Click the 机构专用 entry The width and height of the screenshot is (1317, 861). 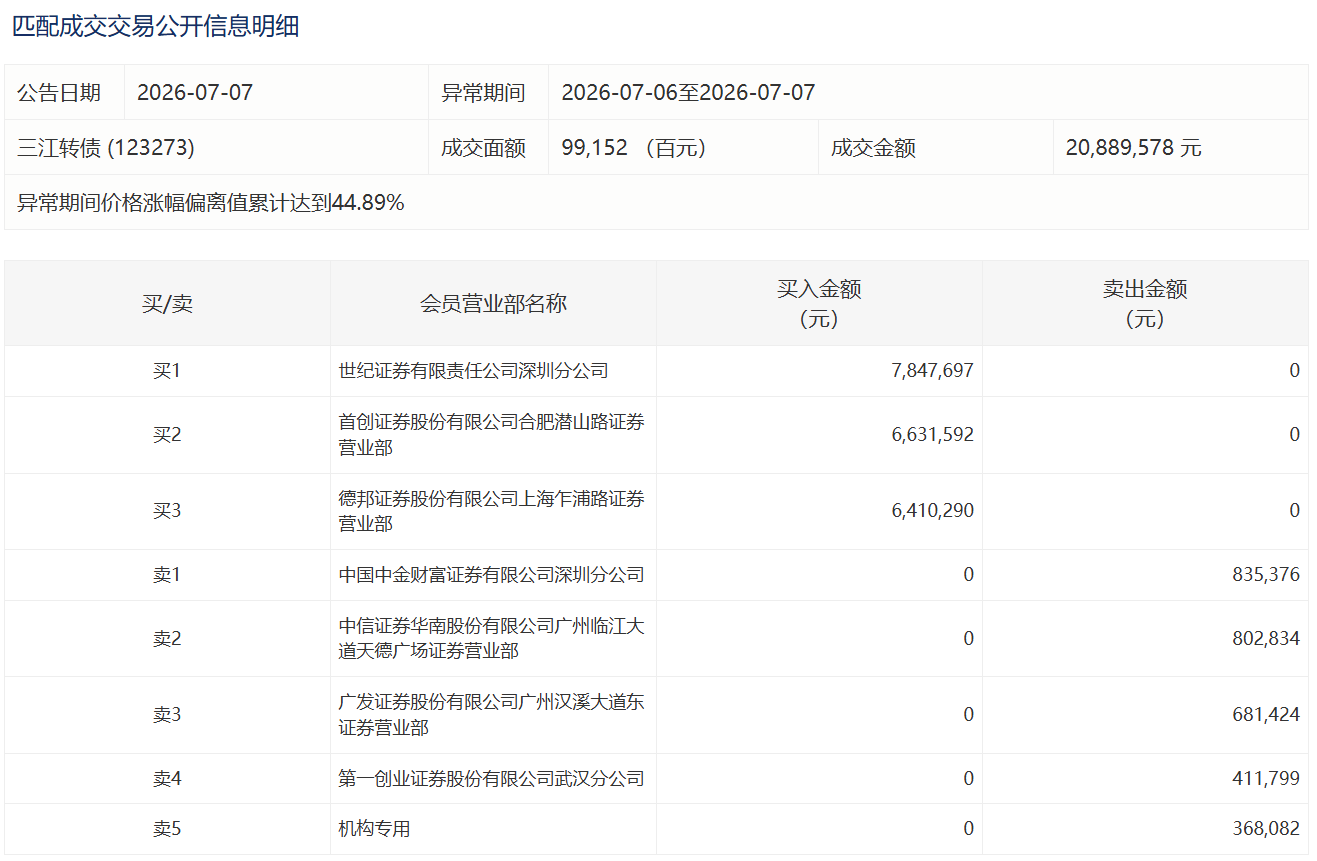[374, 829]
